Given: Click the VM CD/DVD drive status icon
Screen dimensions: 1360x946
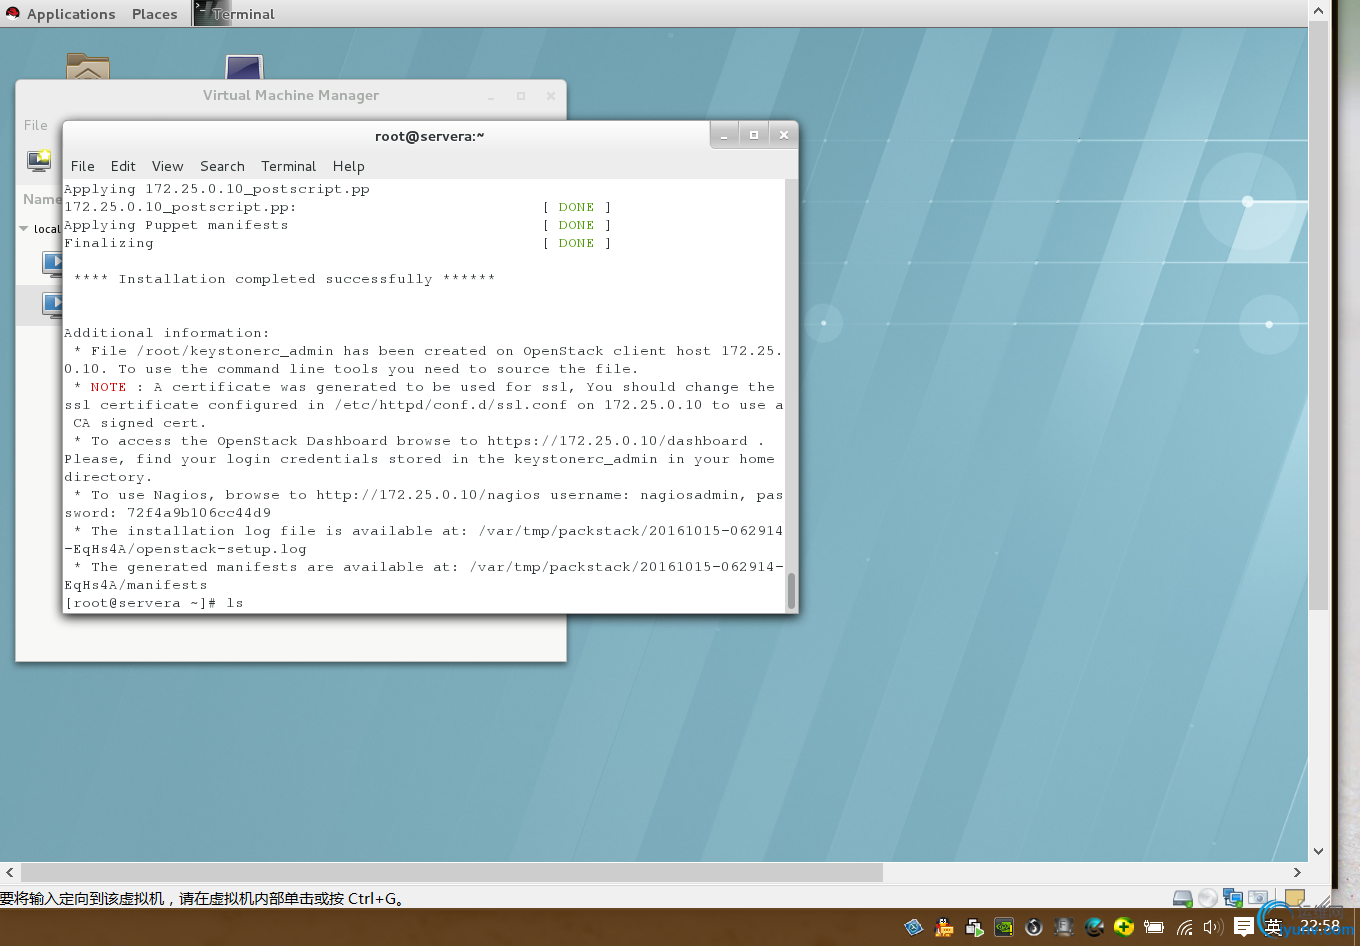Looking at the screenshot, I should pos(1208,898).
